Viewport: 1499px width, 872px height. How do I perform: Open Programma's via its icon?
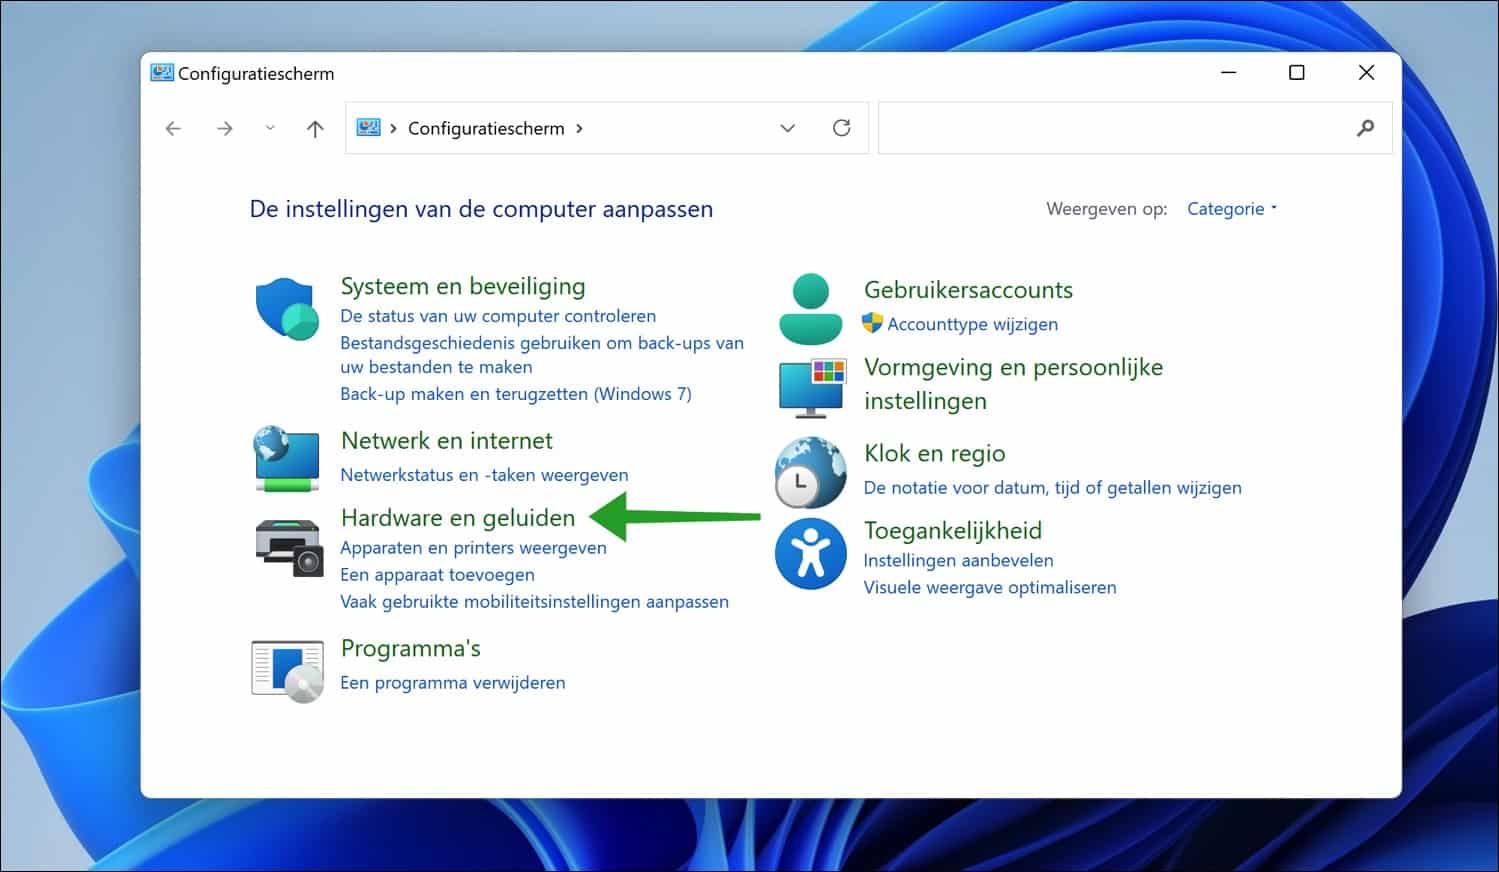click(287, 668)
